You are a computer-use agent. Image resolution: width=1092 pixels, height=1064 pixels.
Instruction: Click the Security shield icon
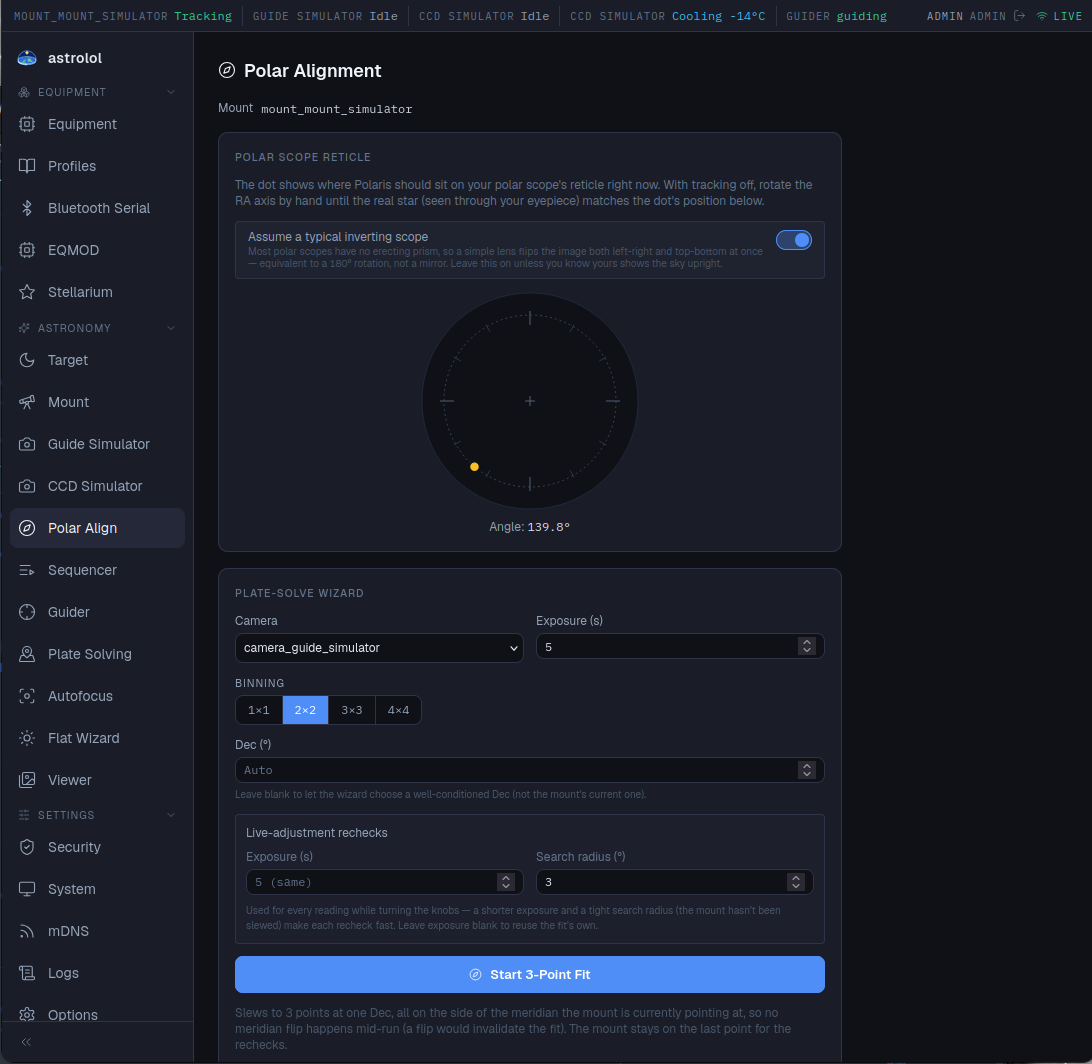click(x=27, y=847)
